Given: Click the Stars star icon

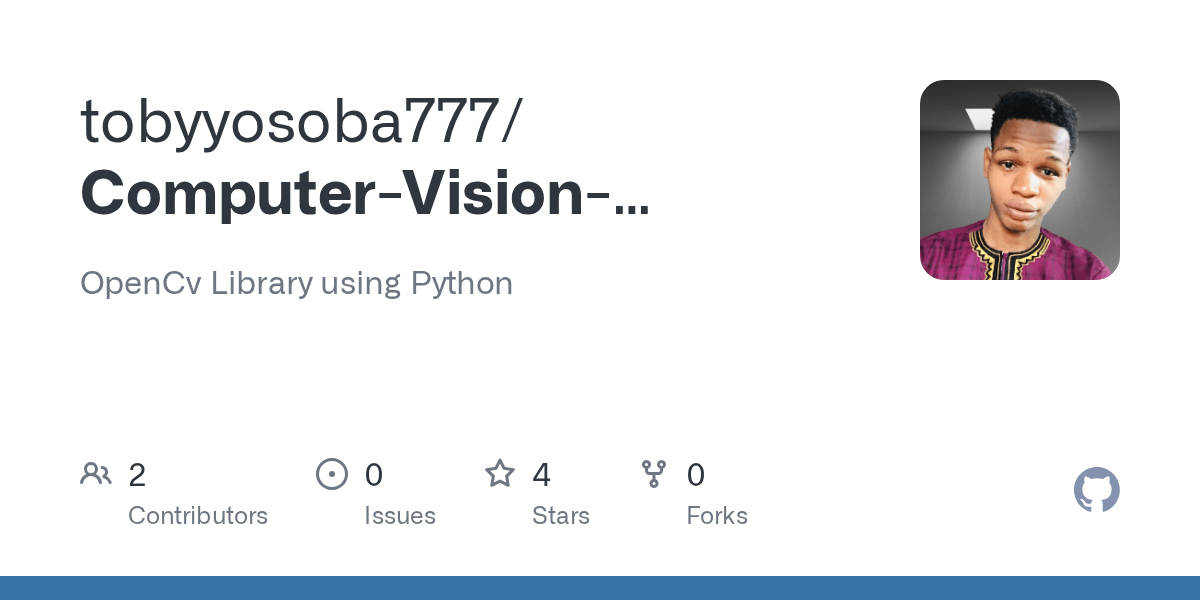Looking at the screenshot, I should click(500, 474).
